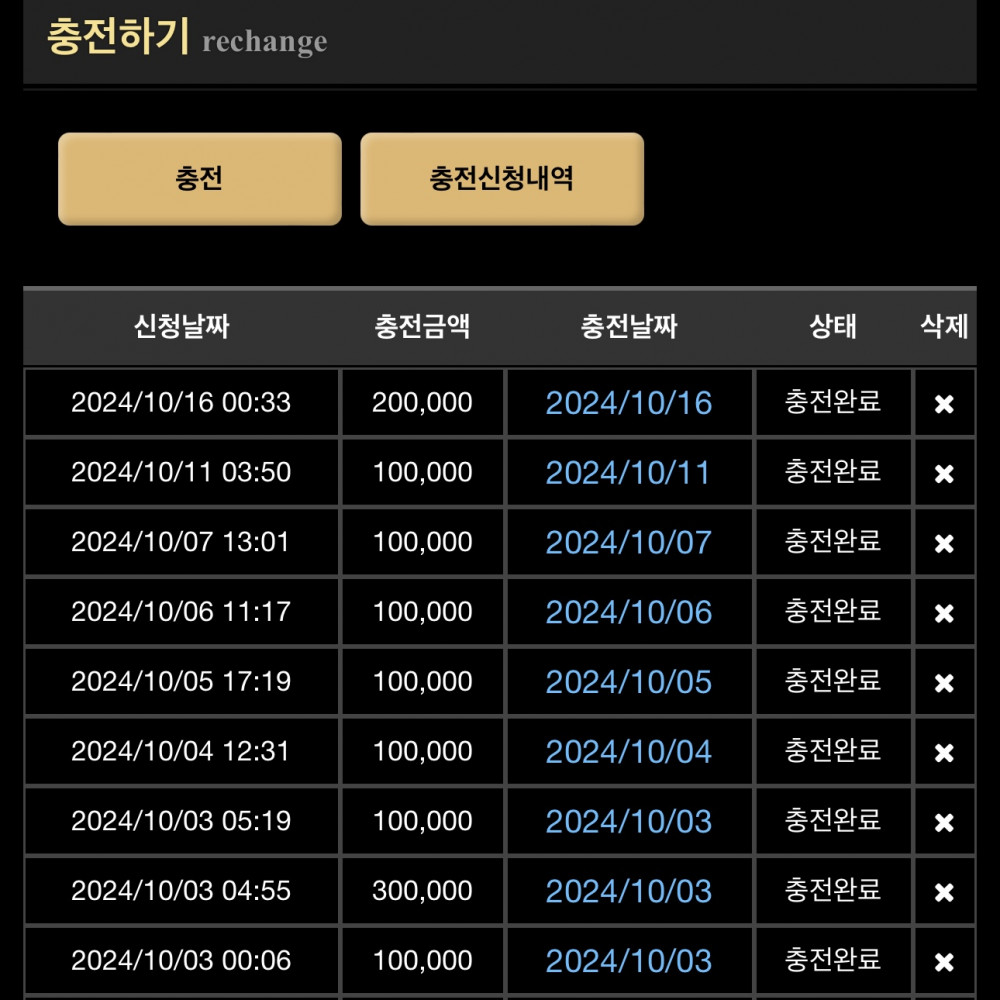Click the 충전금액 column header

[x=422, y=326]
